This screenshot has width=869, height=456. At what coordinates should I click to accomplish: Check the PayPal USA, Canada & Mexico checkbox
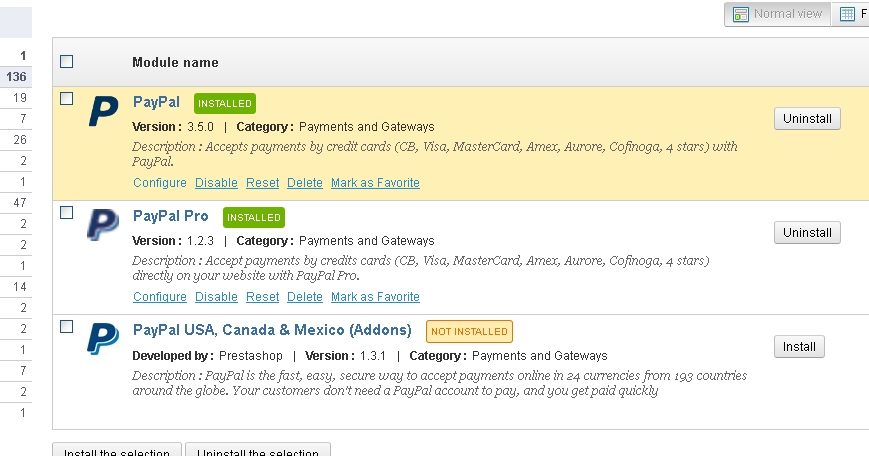click(67, 326)
